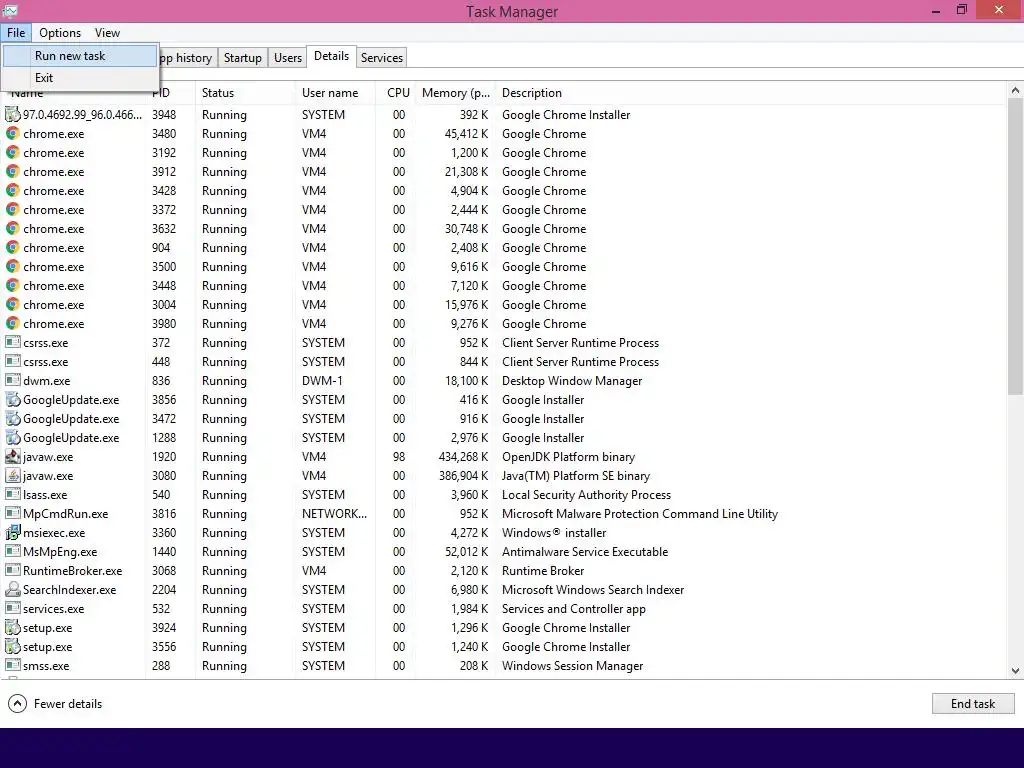Image resolution: width=1024 pixels, height=768 pixels.
Task: Click the lsass.exe process icon
Action: 12,494
